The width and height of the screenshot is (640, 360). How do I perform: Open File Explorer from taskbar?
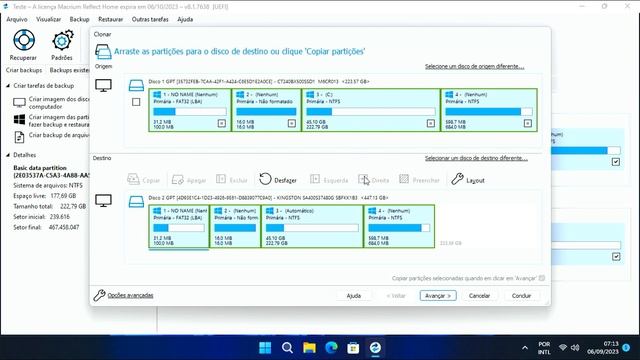tap(309, 348)
